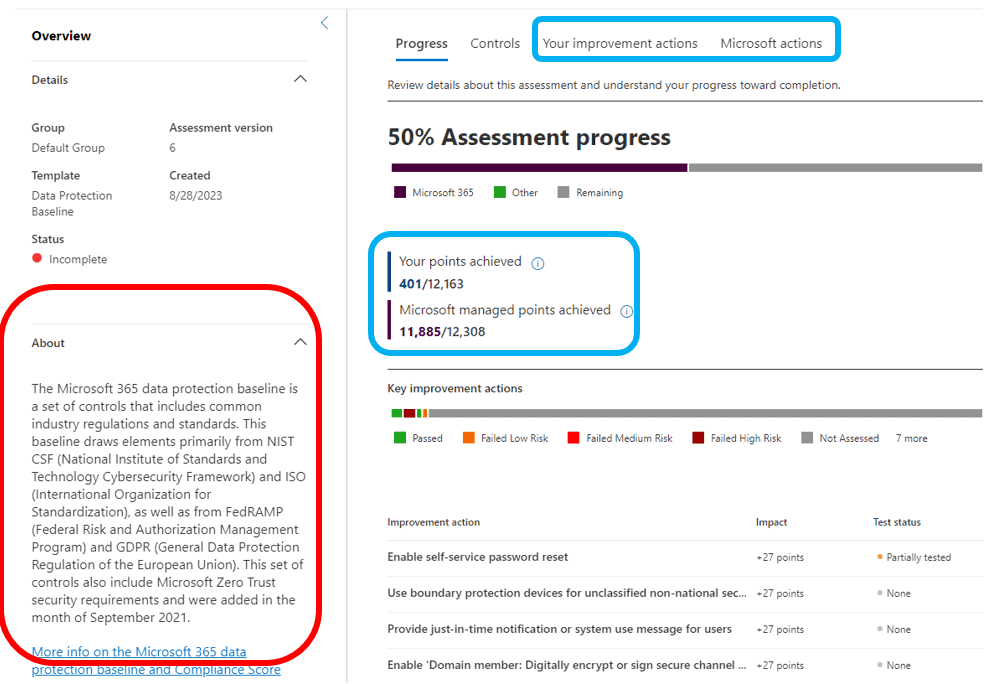Image resolution: width=984 pixels, height=684 pixels.
Task: Select the 50% Assessment progress heading
Action: coord(529,137)
